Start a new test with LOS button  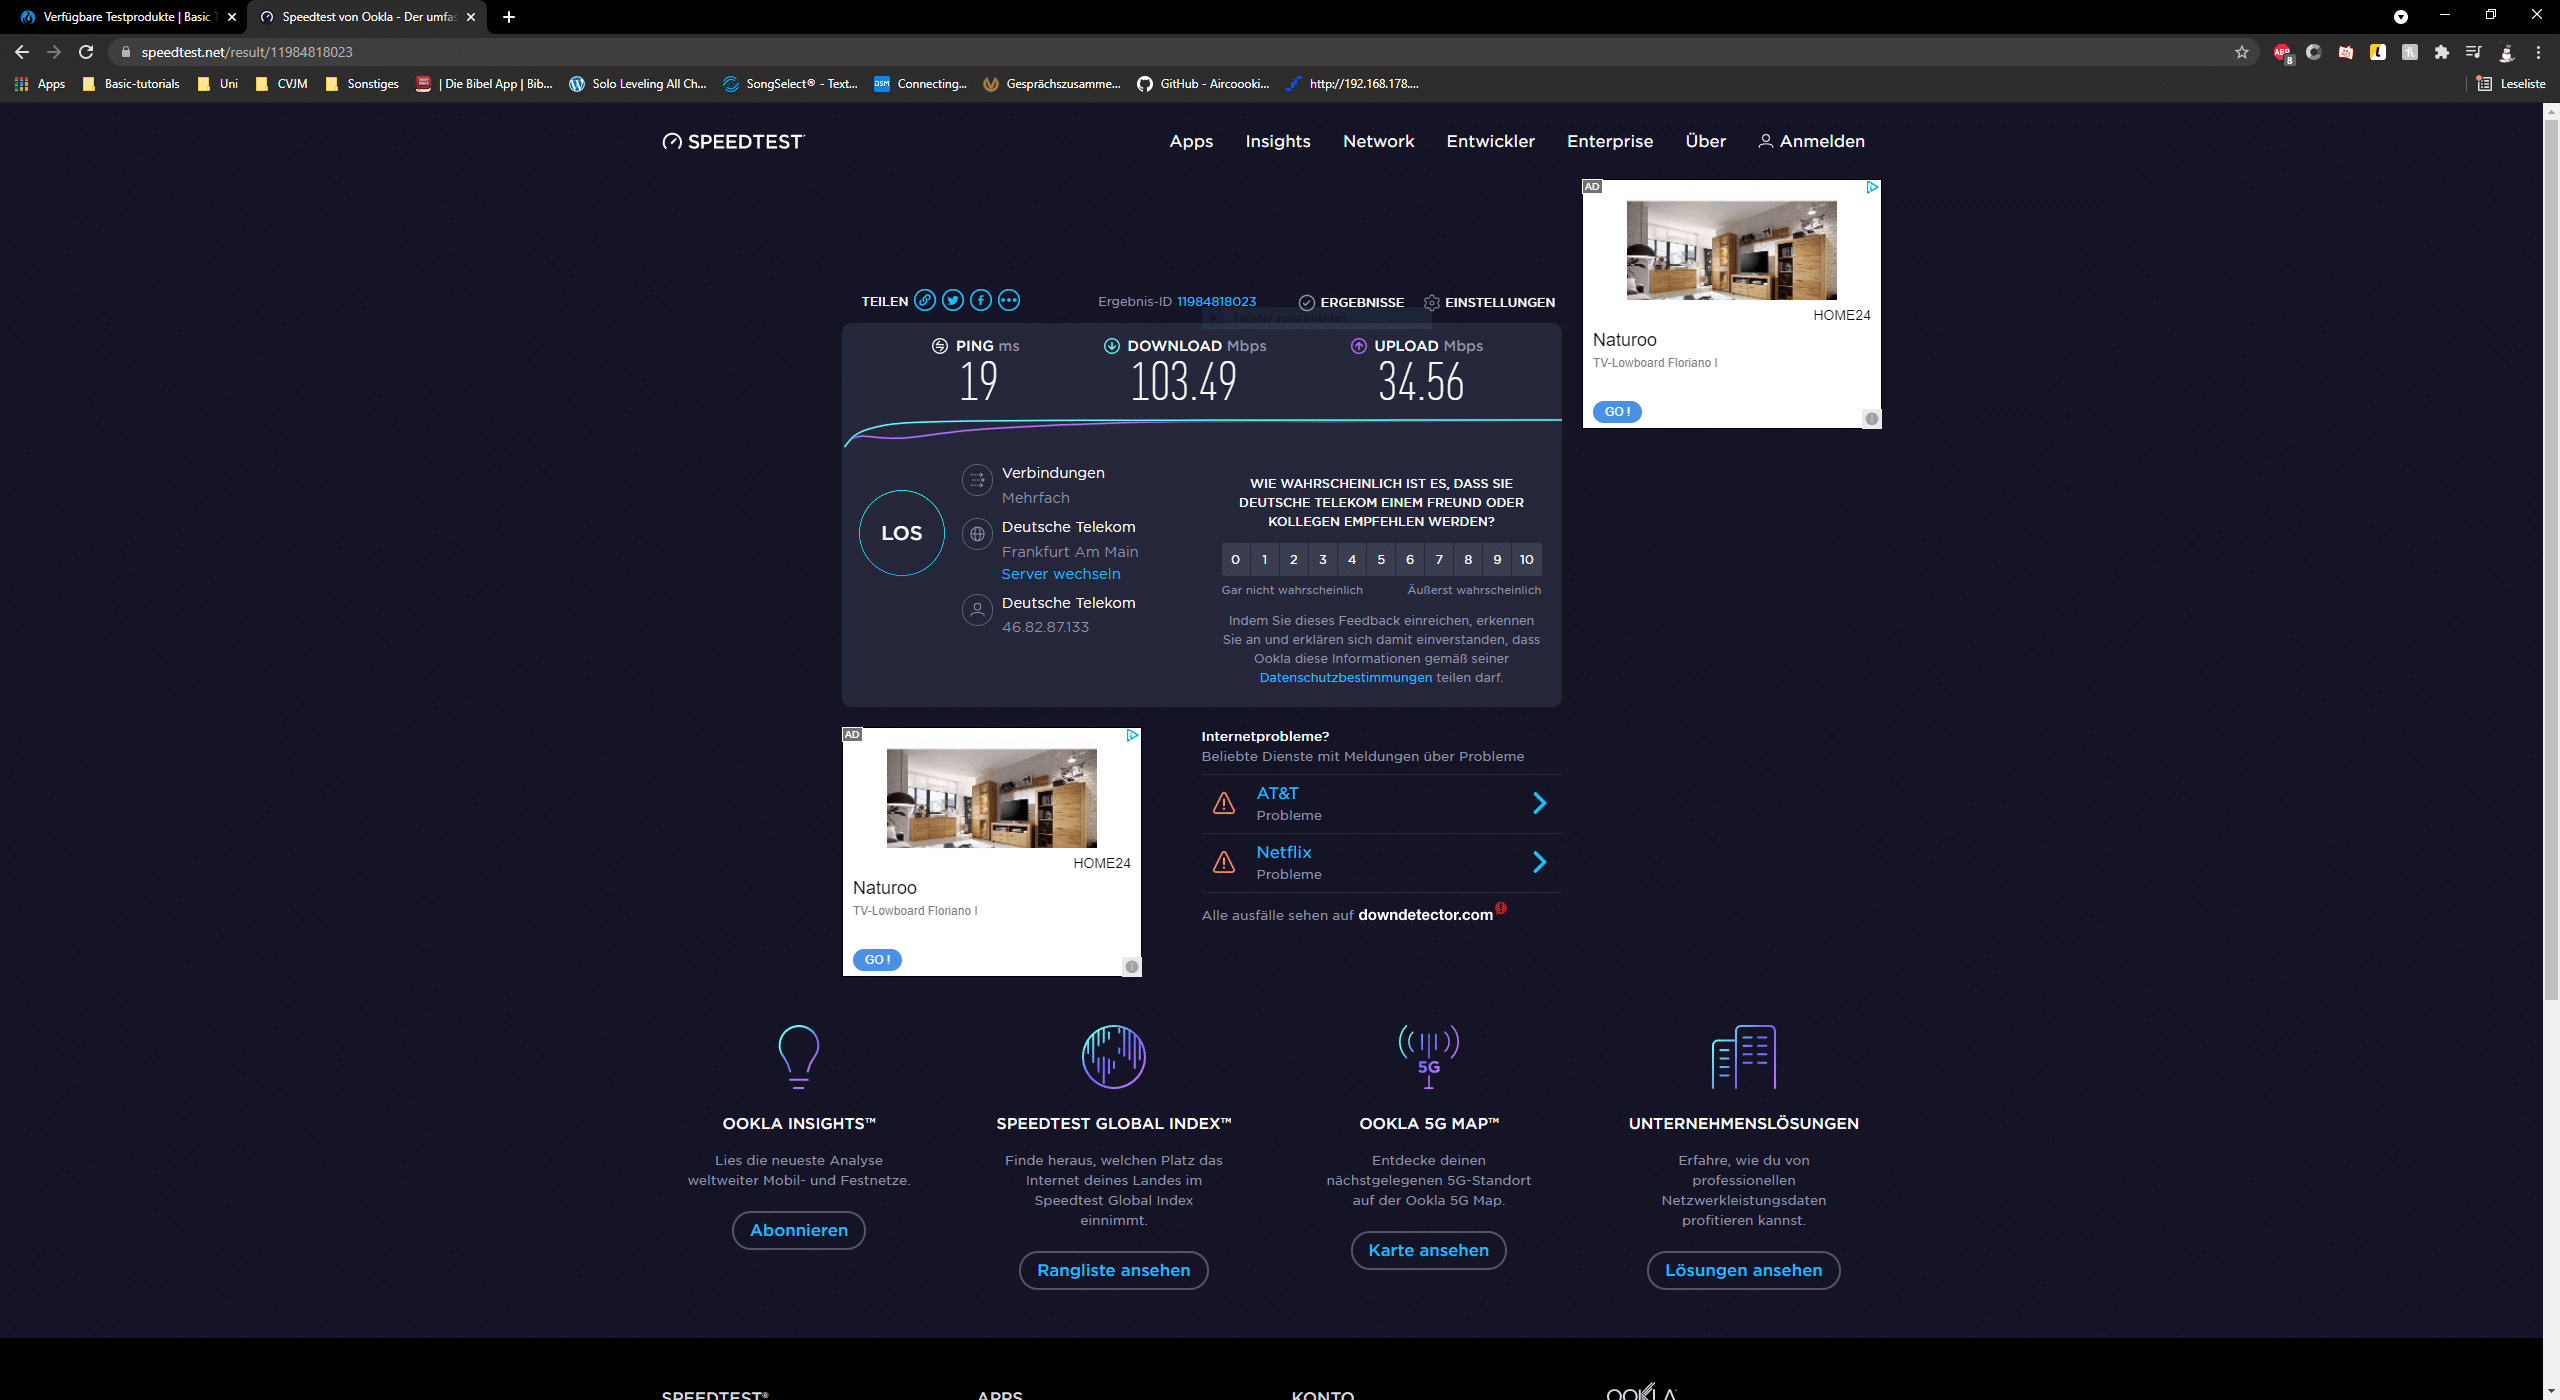point(901,533)
